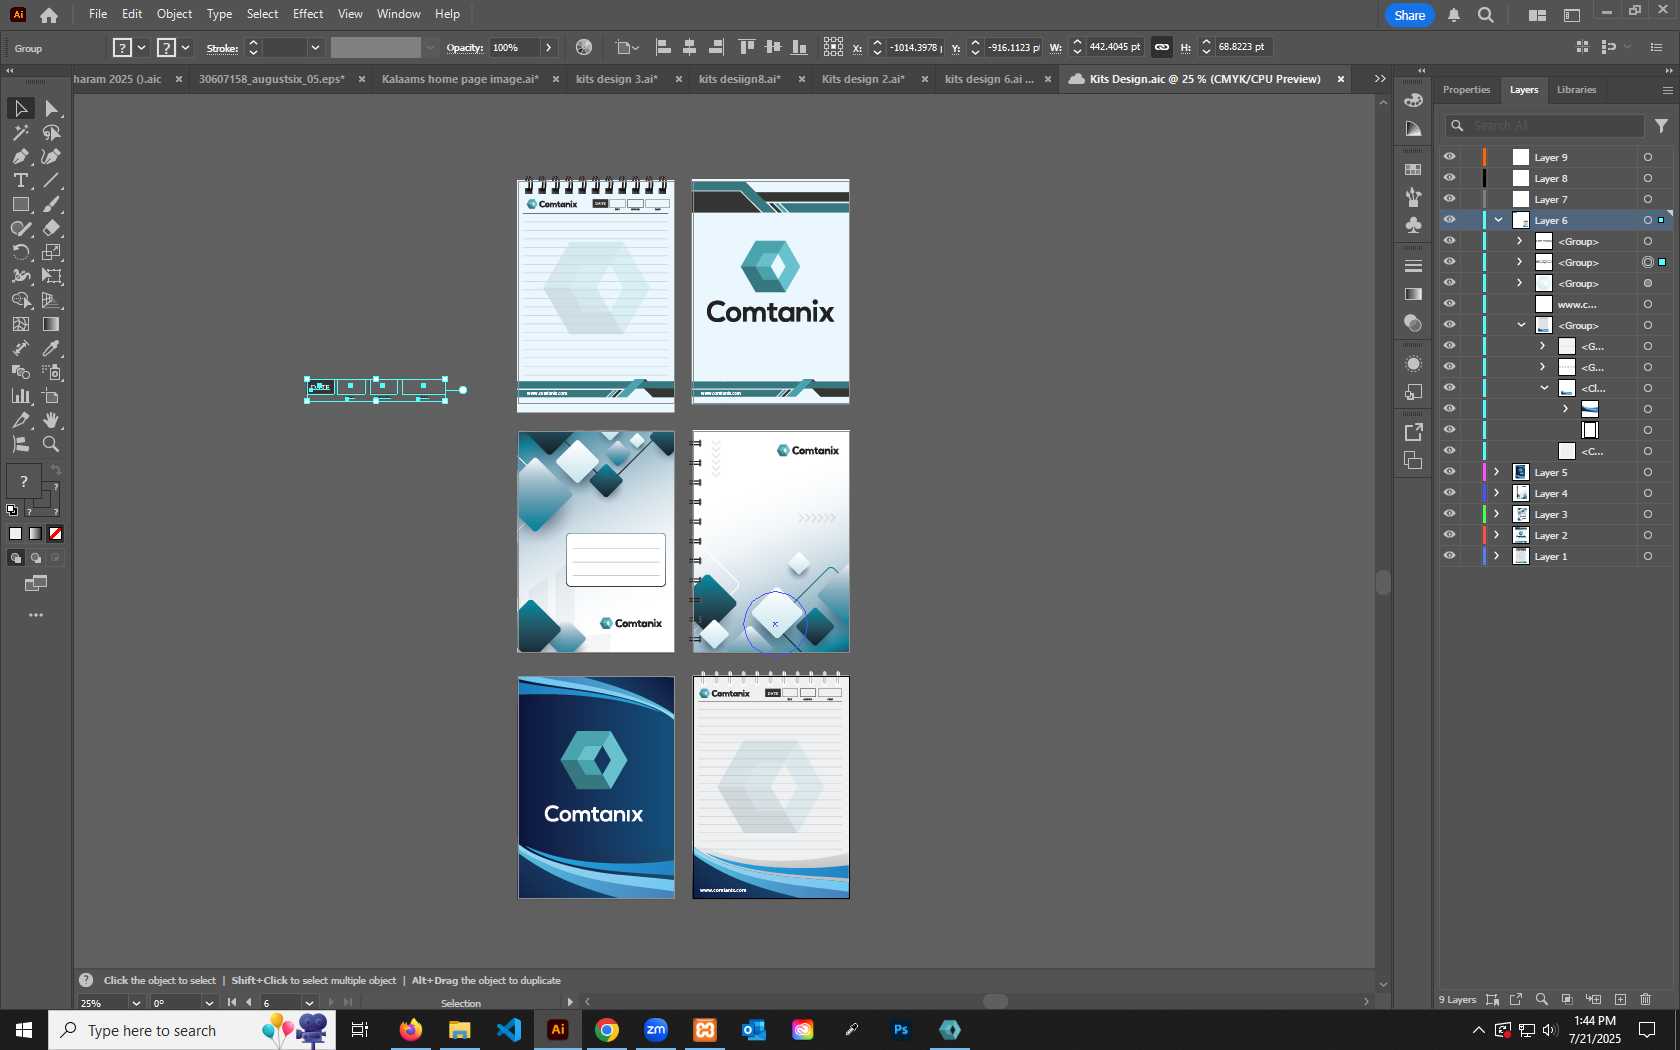
Task: Select the Pen tool
Action: pos(20,156)
